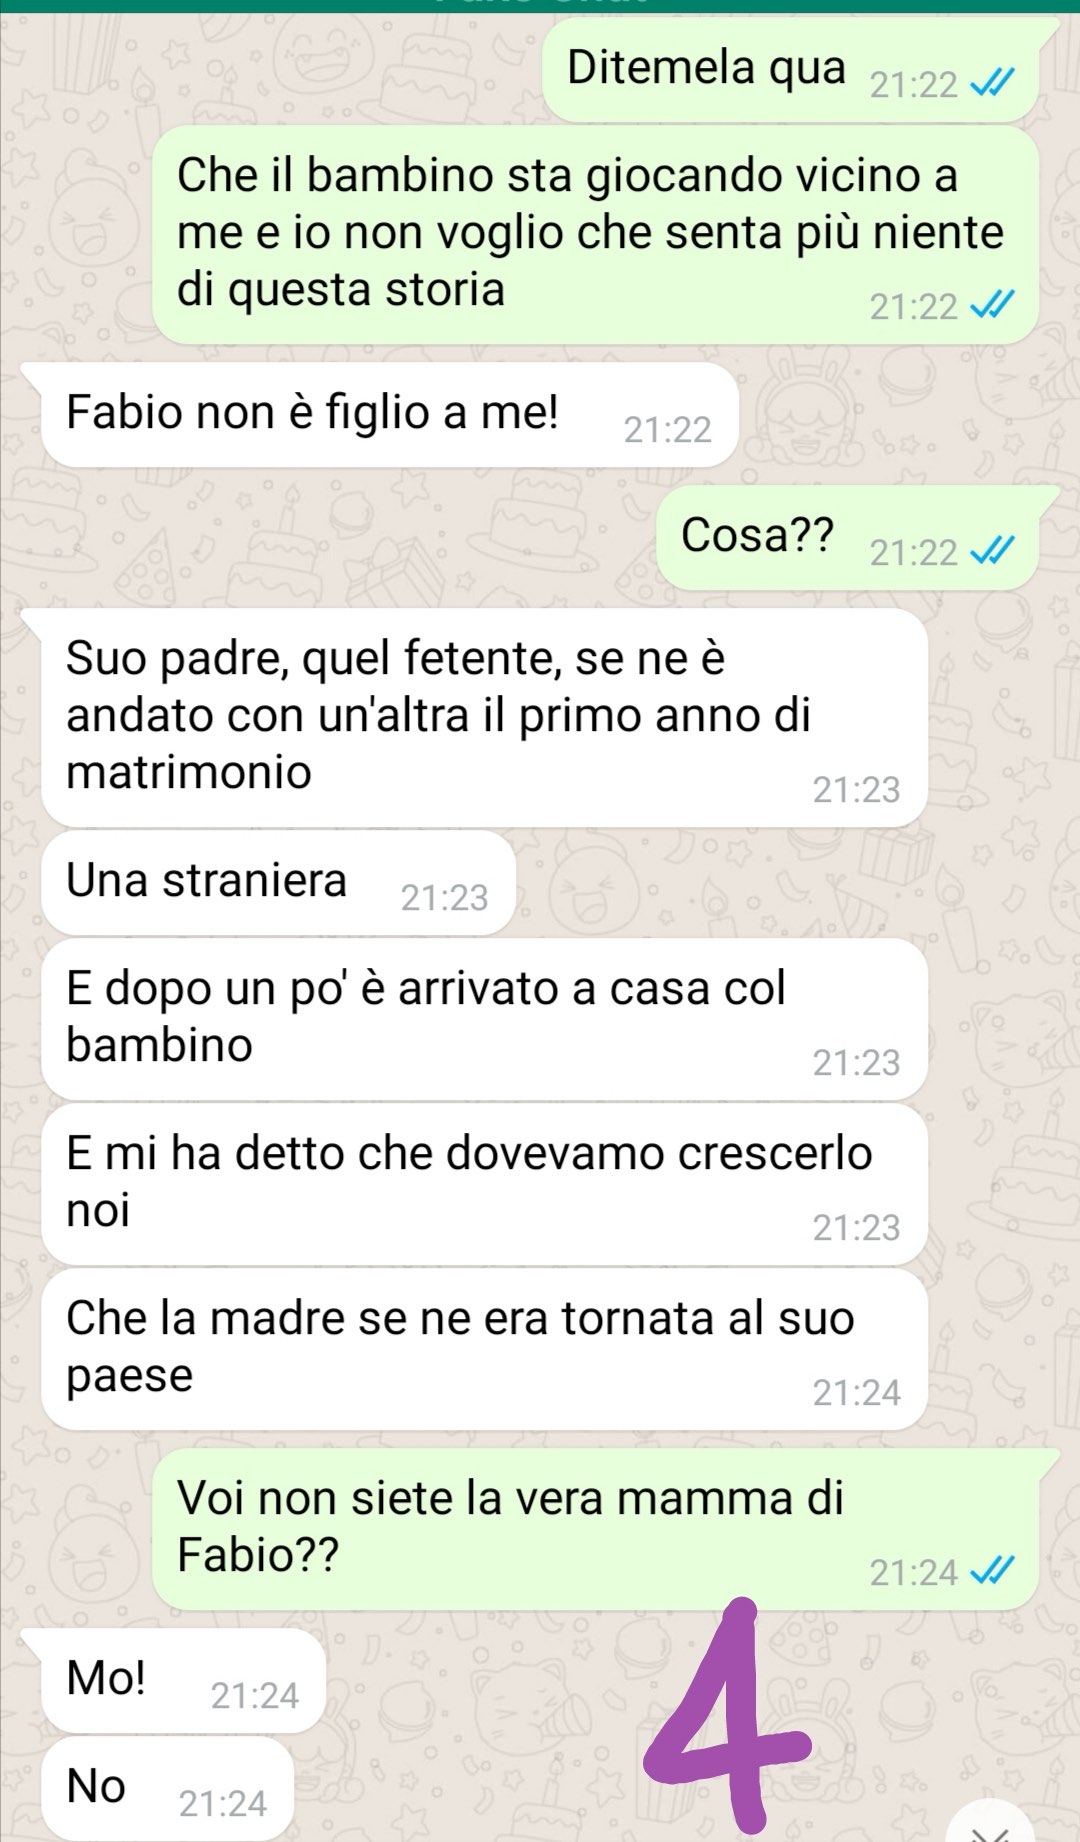Tap the 21:24 timestamp beside 'Mo!'
Screen dimensions: 1080x1842
pyautogui.click(x=255, y=1696)
